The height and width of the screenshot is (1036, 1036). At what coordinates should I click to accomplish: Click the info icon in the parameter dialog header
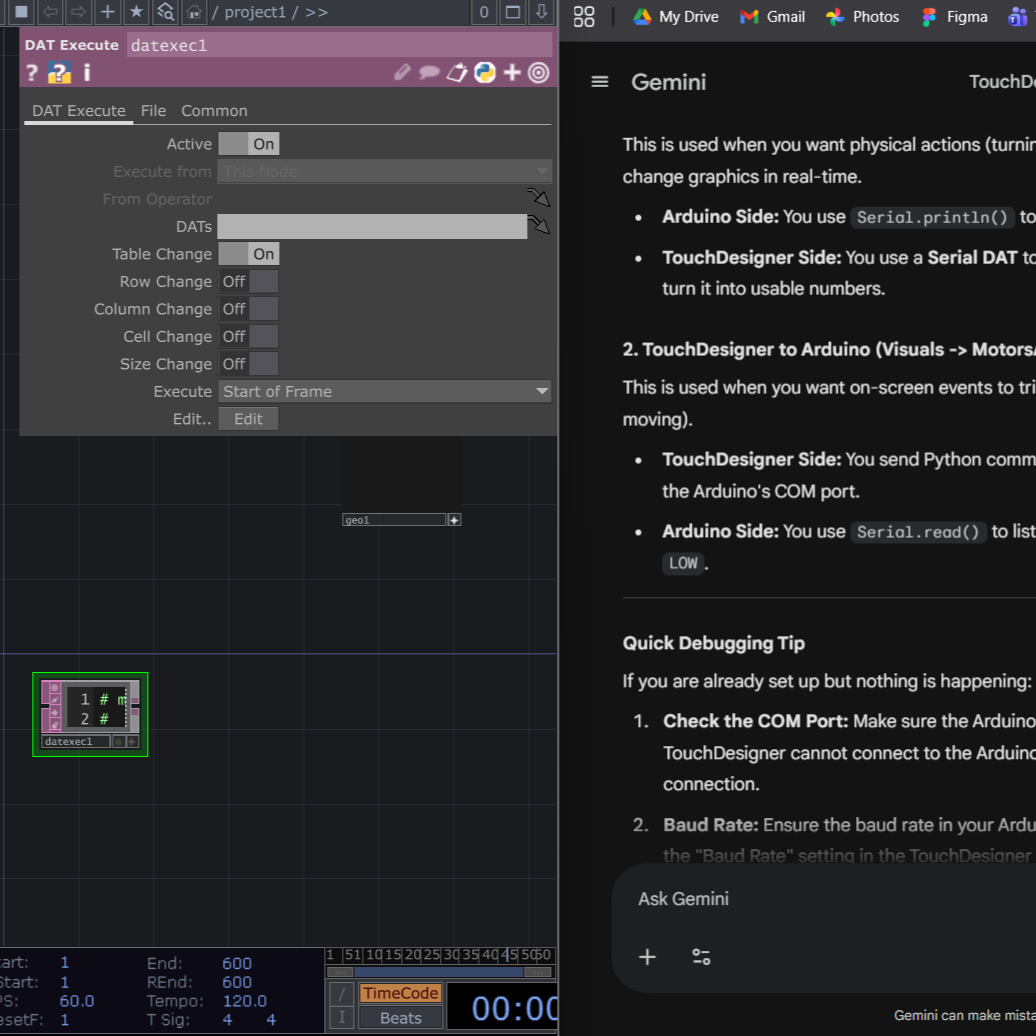tap(86, 72)
